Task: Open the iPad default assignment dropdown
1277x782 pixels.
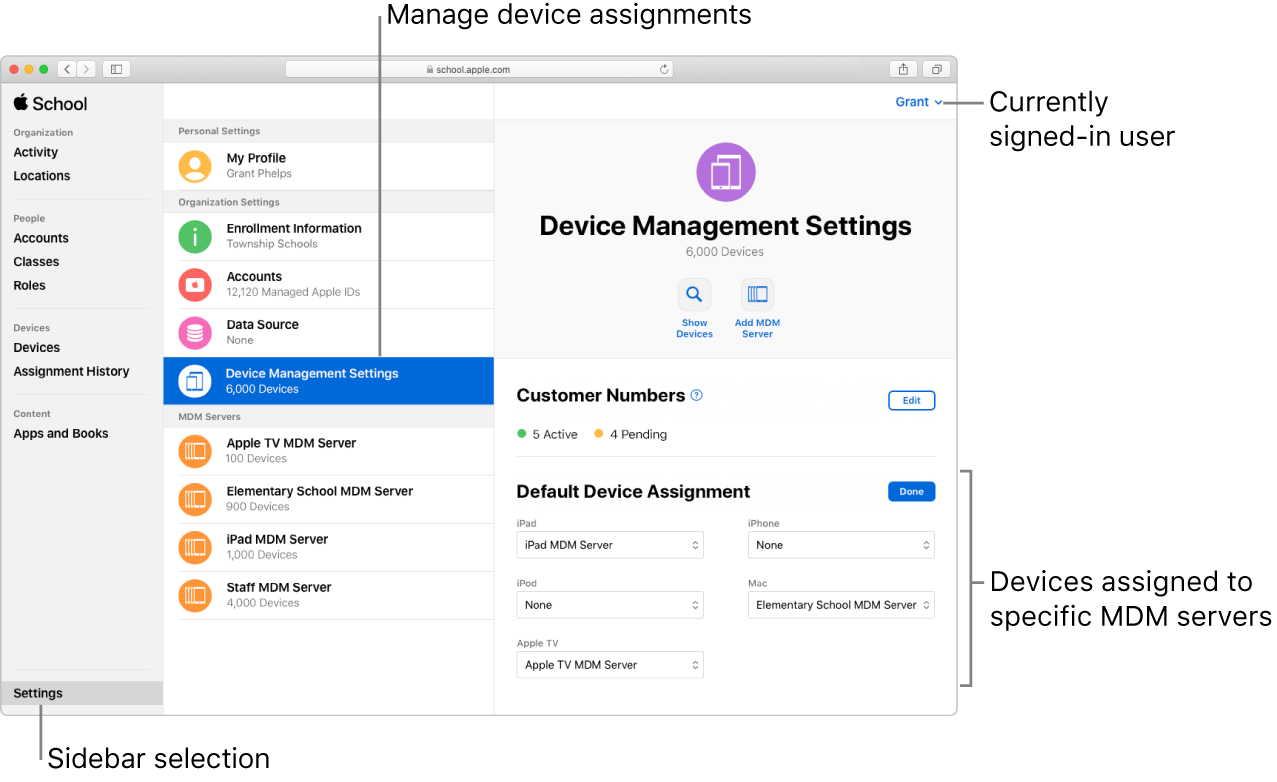Action: tap(610, 545)
